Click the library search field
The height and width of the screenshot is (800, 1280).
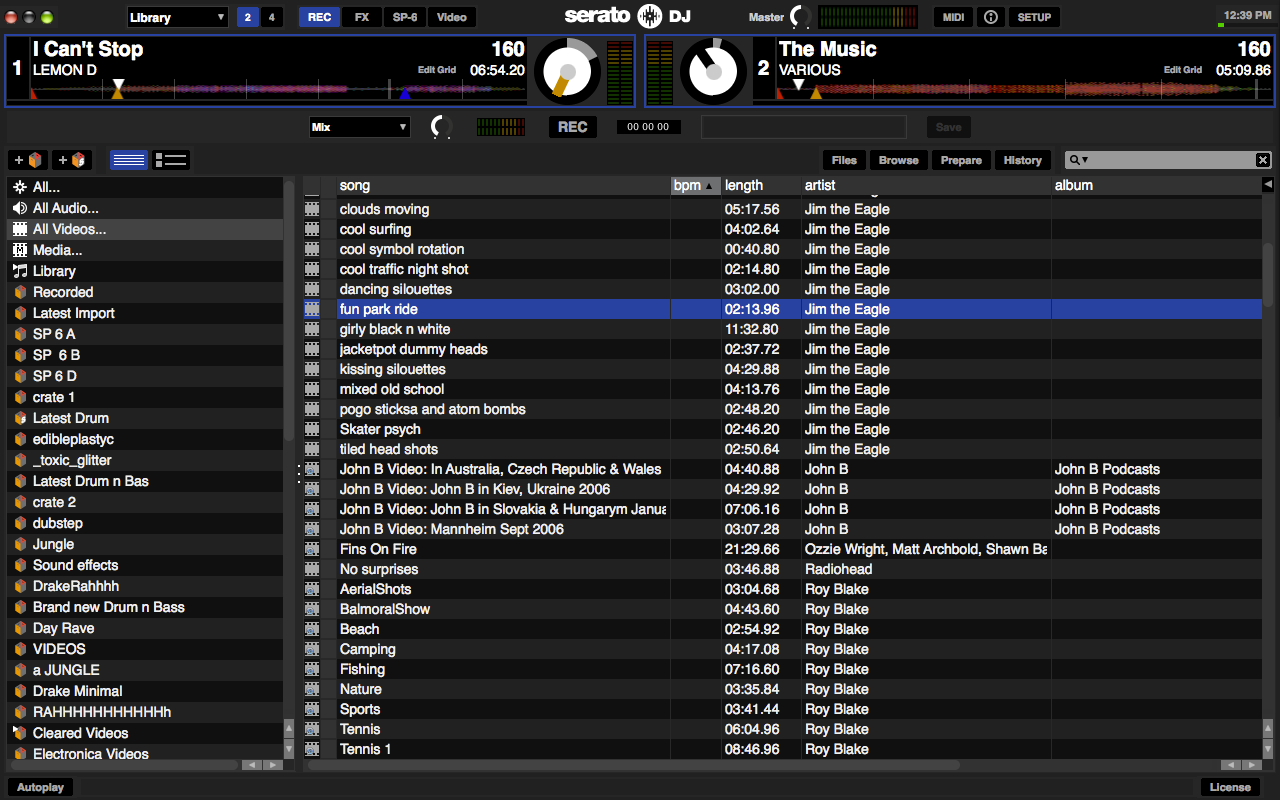click(x=1168, y=160)
